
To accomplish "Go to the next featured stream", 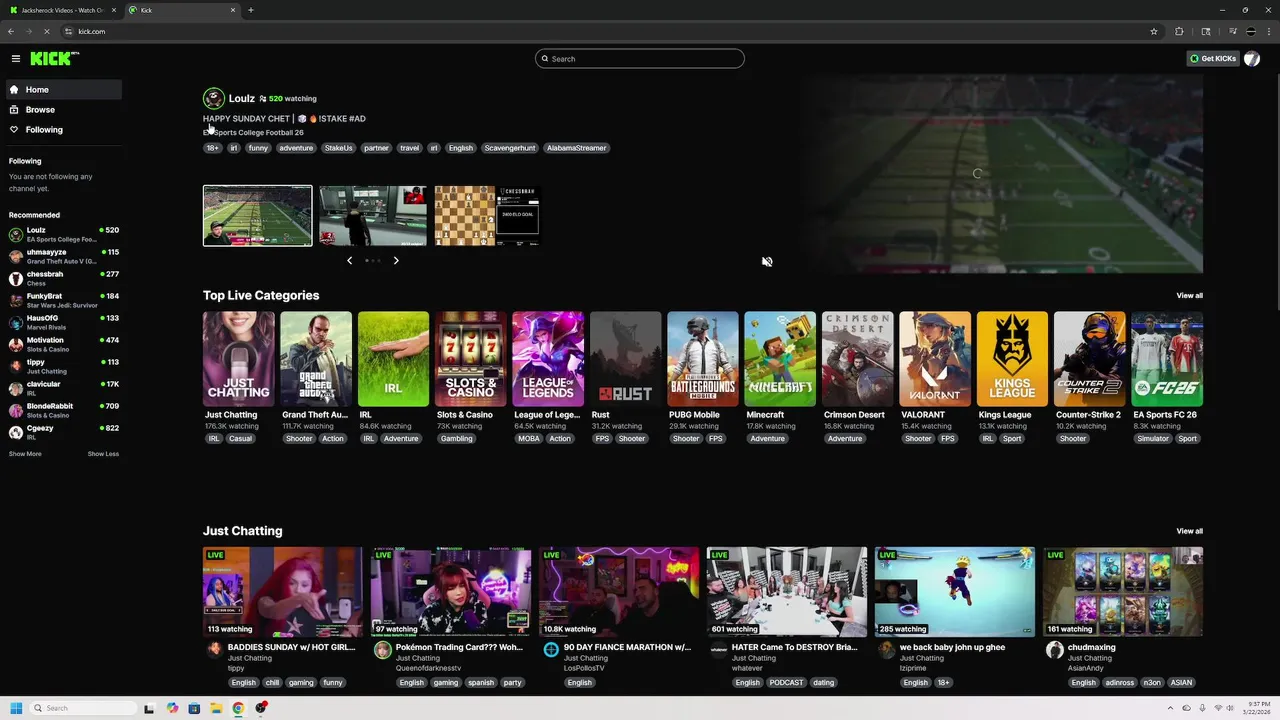I will [x=396, y=260].
